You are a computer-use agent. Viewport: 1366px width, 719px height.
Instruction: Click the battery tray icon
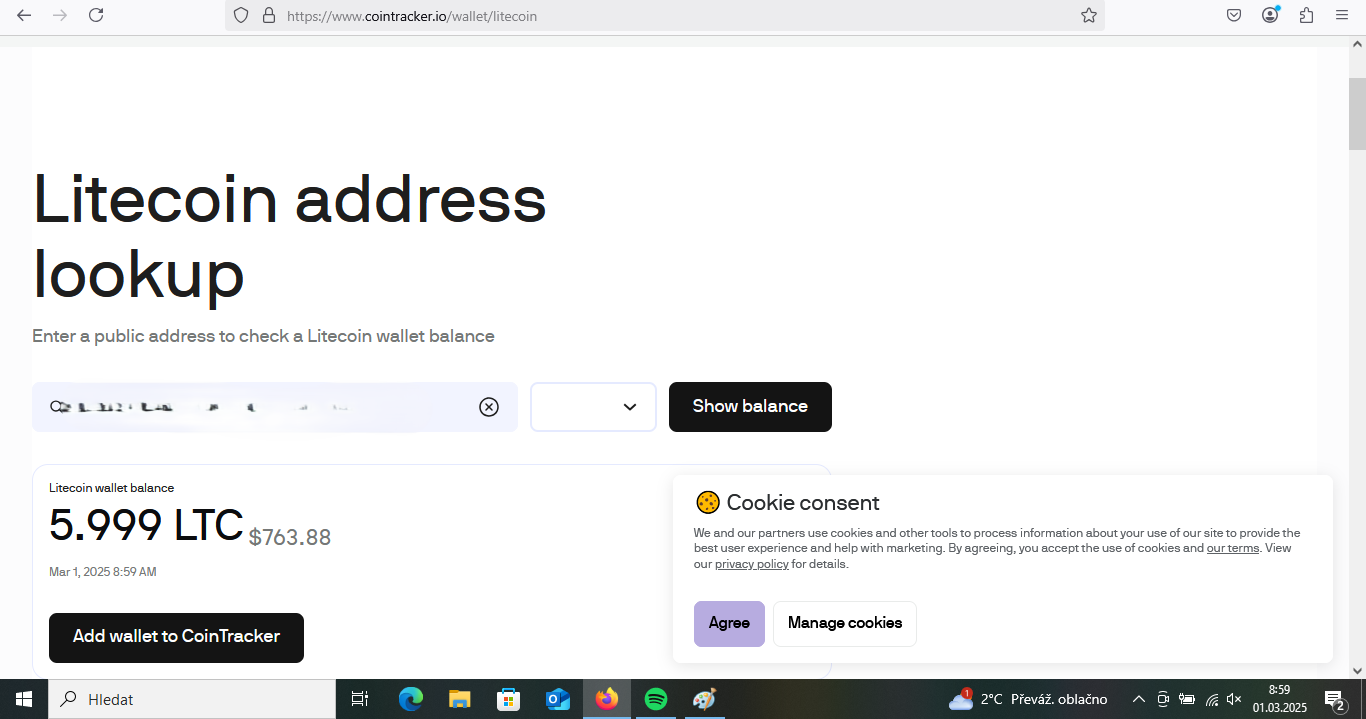[1187, 699]
